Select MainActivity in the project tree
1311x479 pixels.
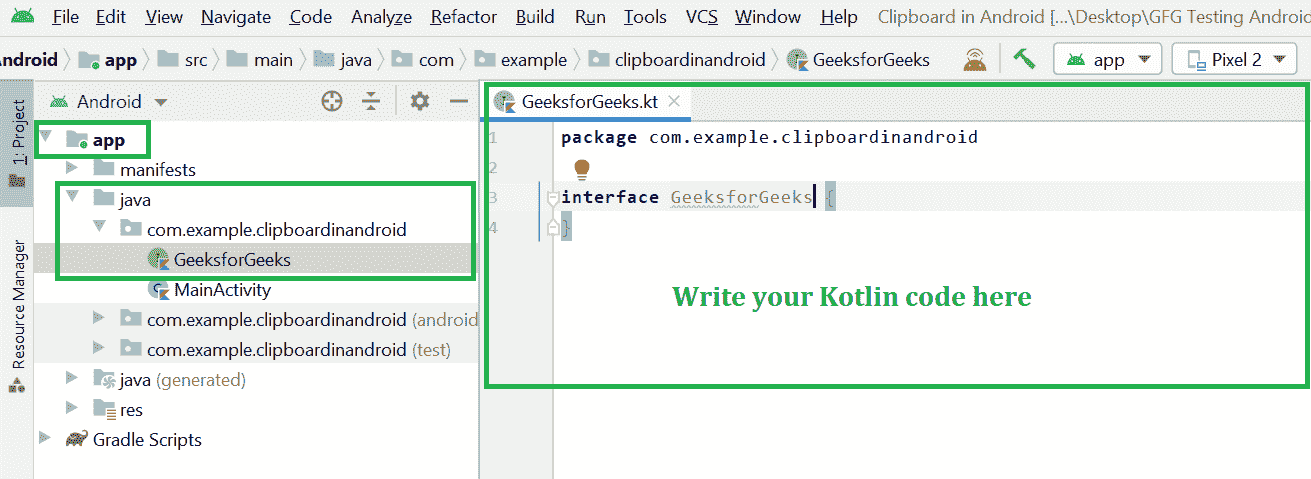click(x=222, y=290)
